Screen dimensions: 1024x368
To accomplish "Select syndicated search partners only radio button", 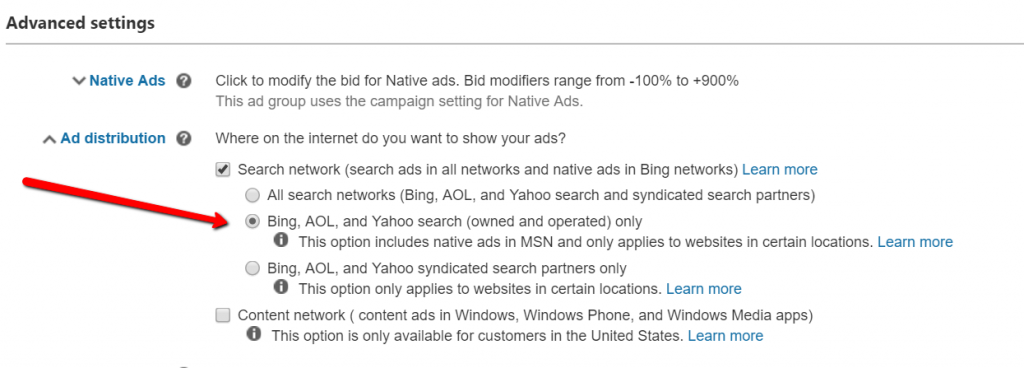I will coord(251,268).
